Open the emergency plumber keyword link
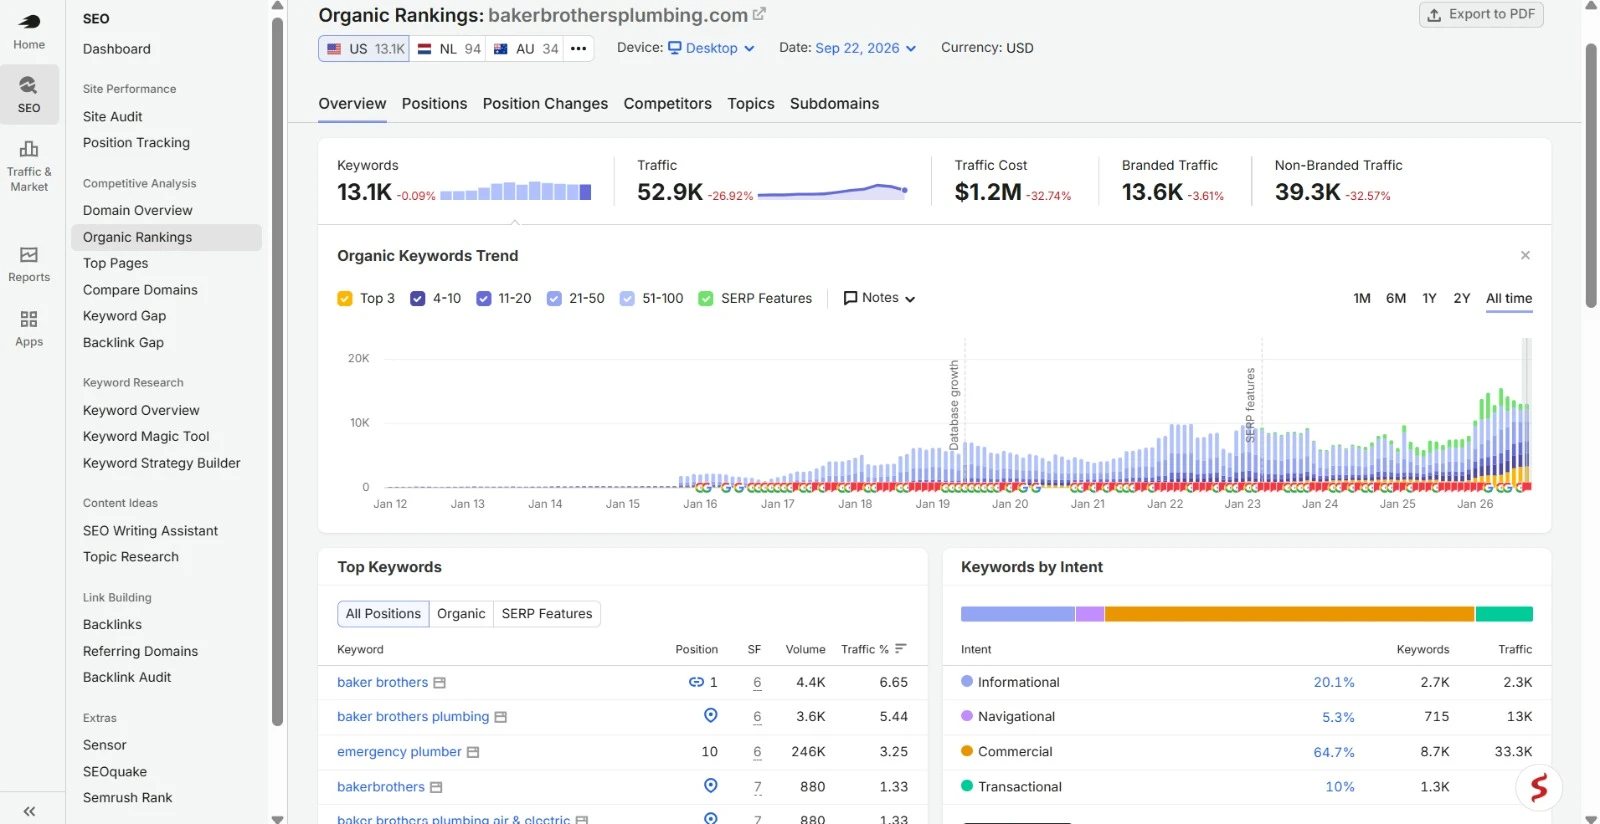Viewport: 1600px width, 824px height. pyautogui.click(x=399, y=752)
